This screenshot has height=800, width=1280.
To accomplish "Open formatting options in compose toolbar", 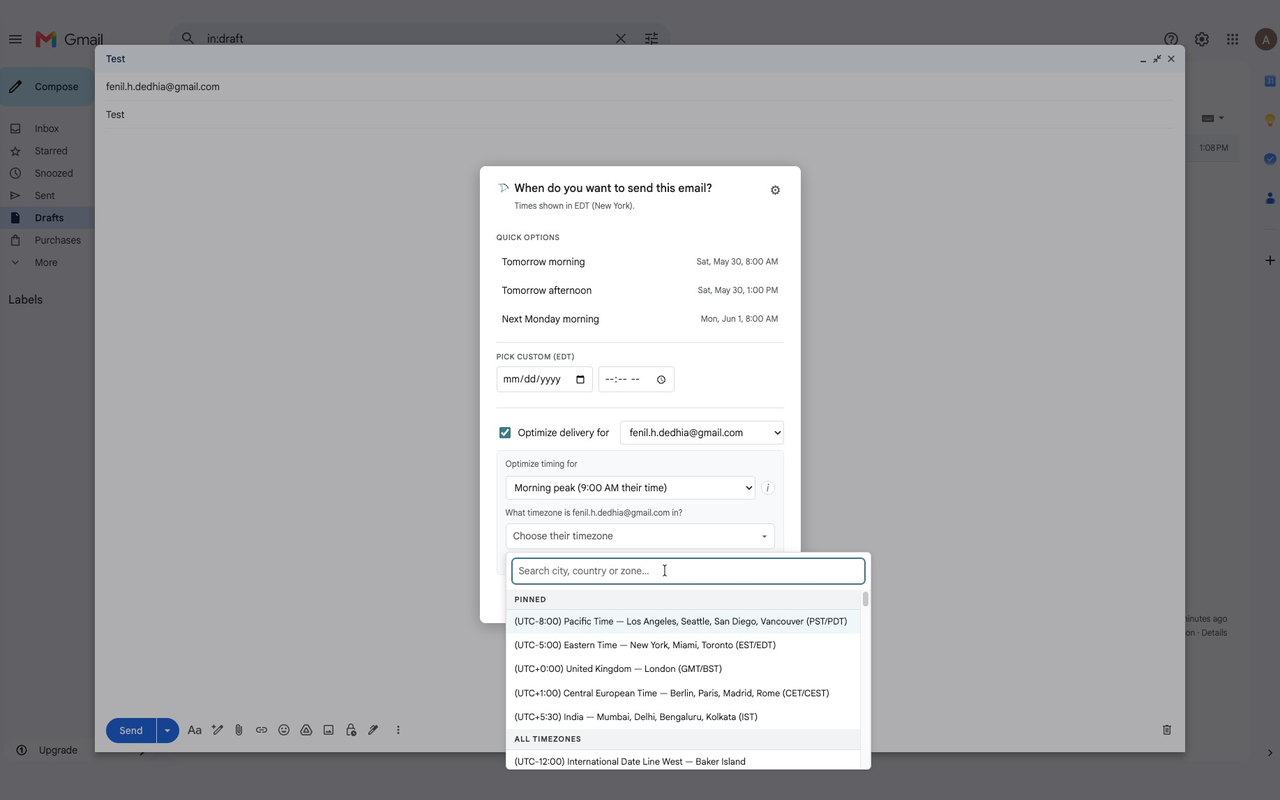I will [195, 730].
